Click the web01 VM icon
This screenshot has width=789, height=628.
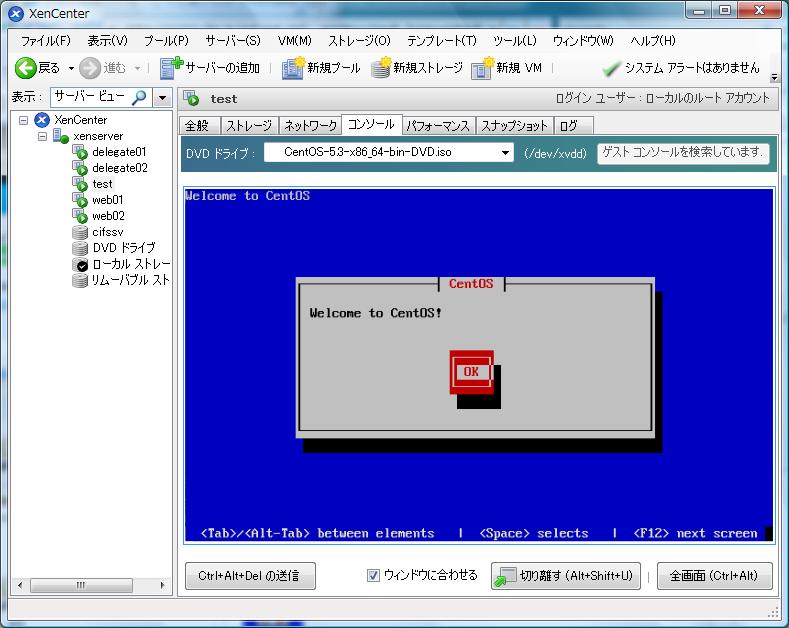[80, 200]
